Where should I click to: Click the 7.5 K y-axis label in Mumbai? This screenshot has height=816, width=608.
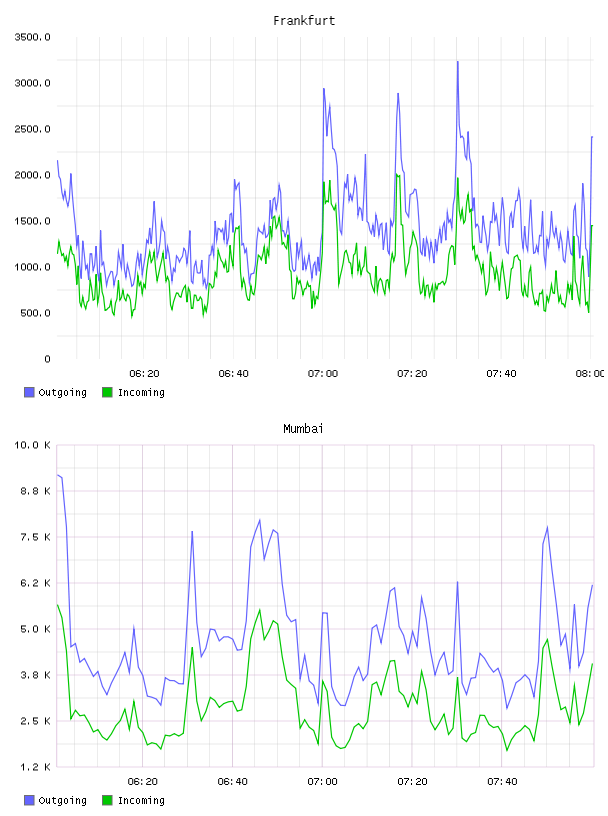coord(35,537)
